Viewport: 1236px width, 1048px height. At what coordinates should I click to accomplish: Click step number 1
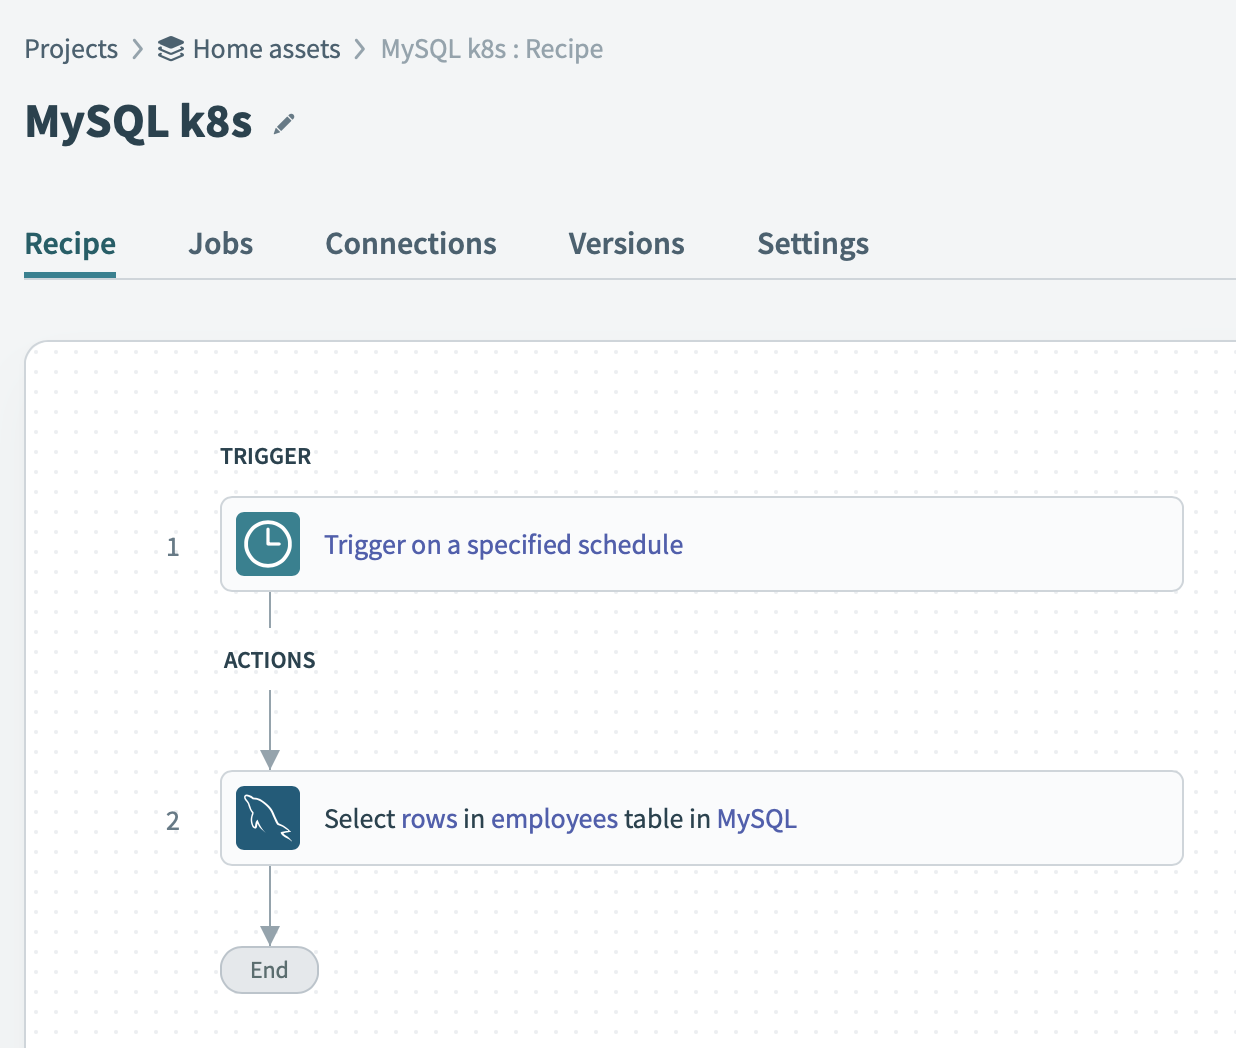pos(173,547)
